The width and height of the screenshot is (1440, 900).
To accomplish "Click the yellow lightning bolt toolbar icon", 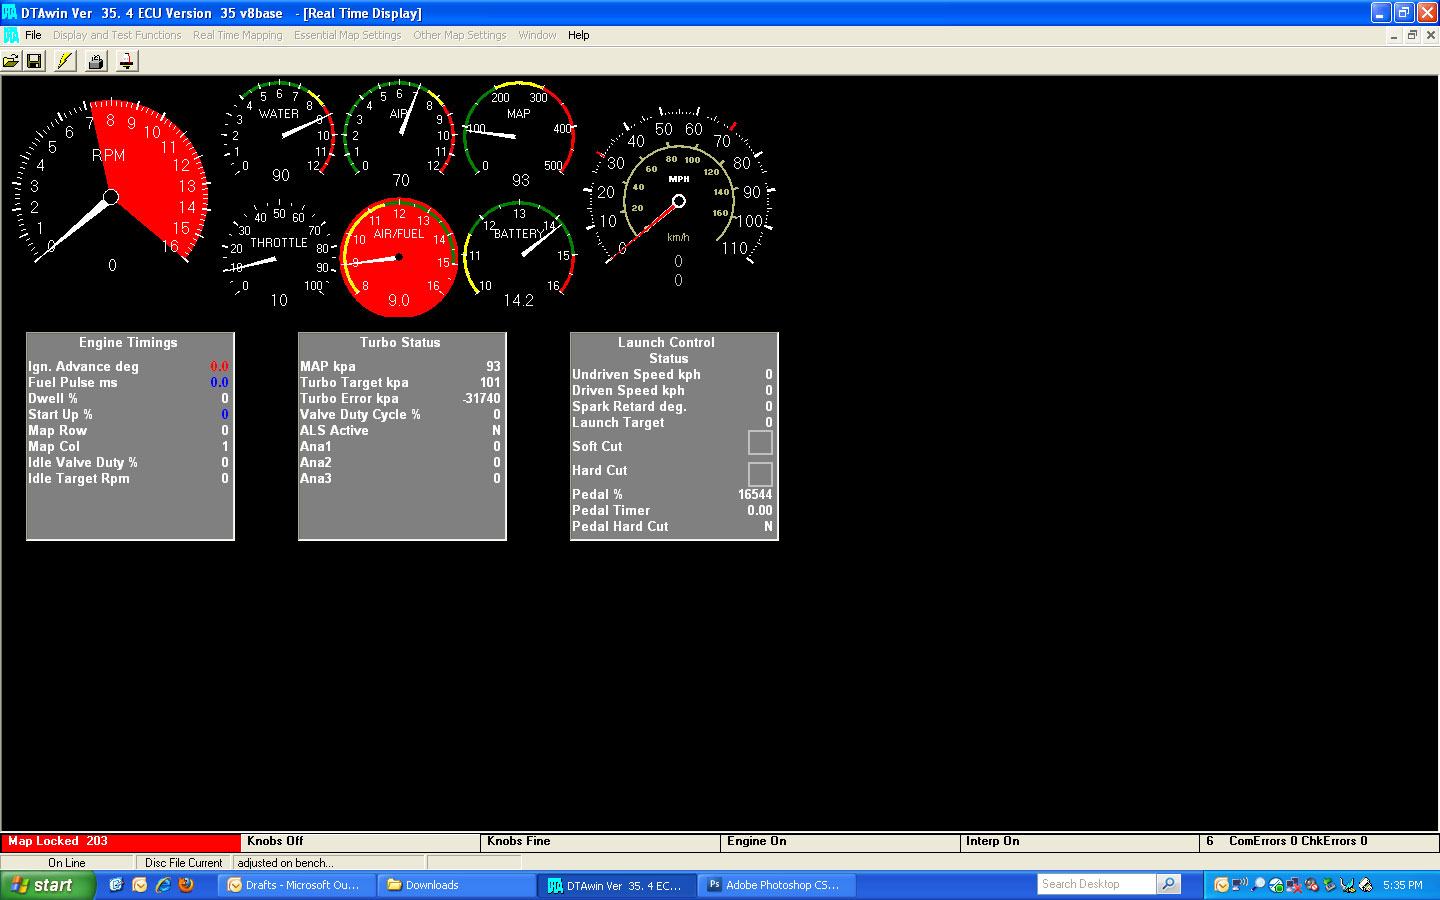I will [64, 61].
